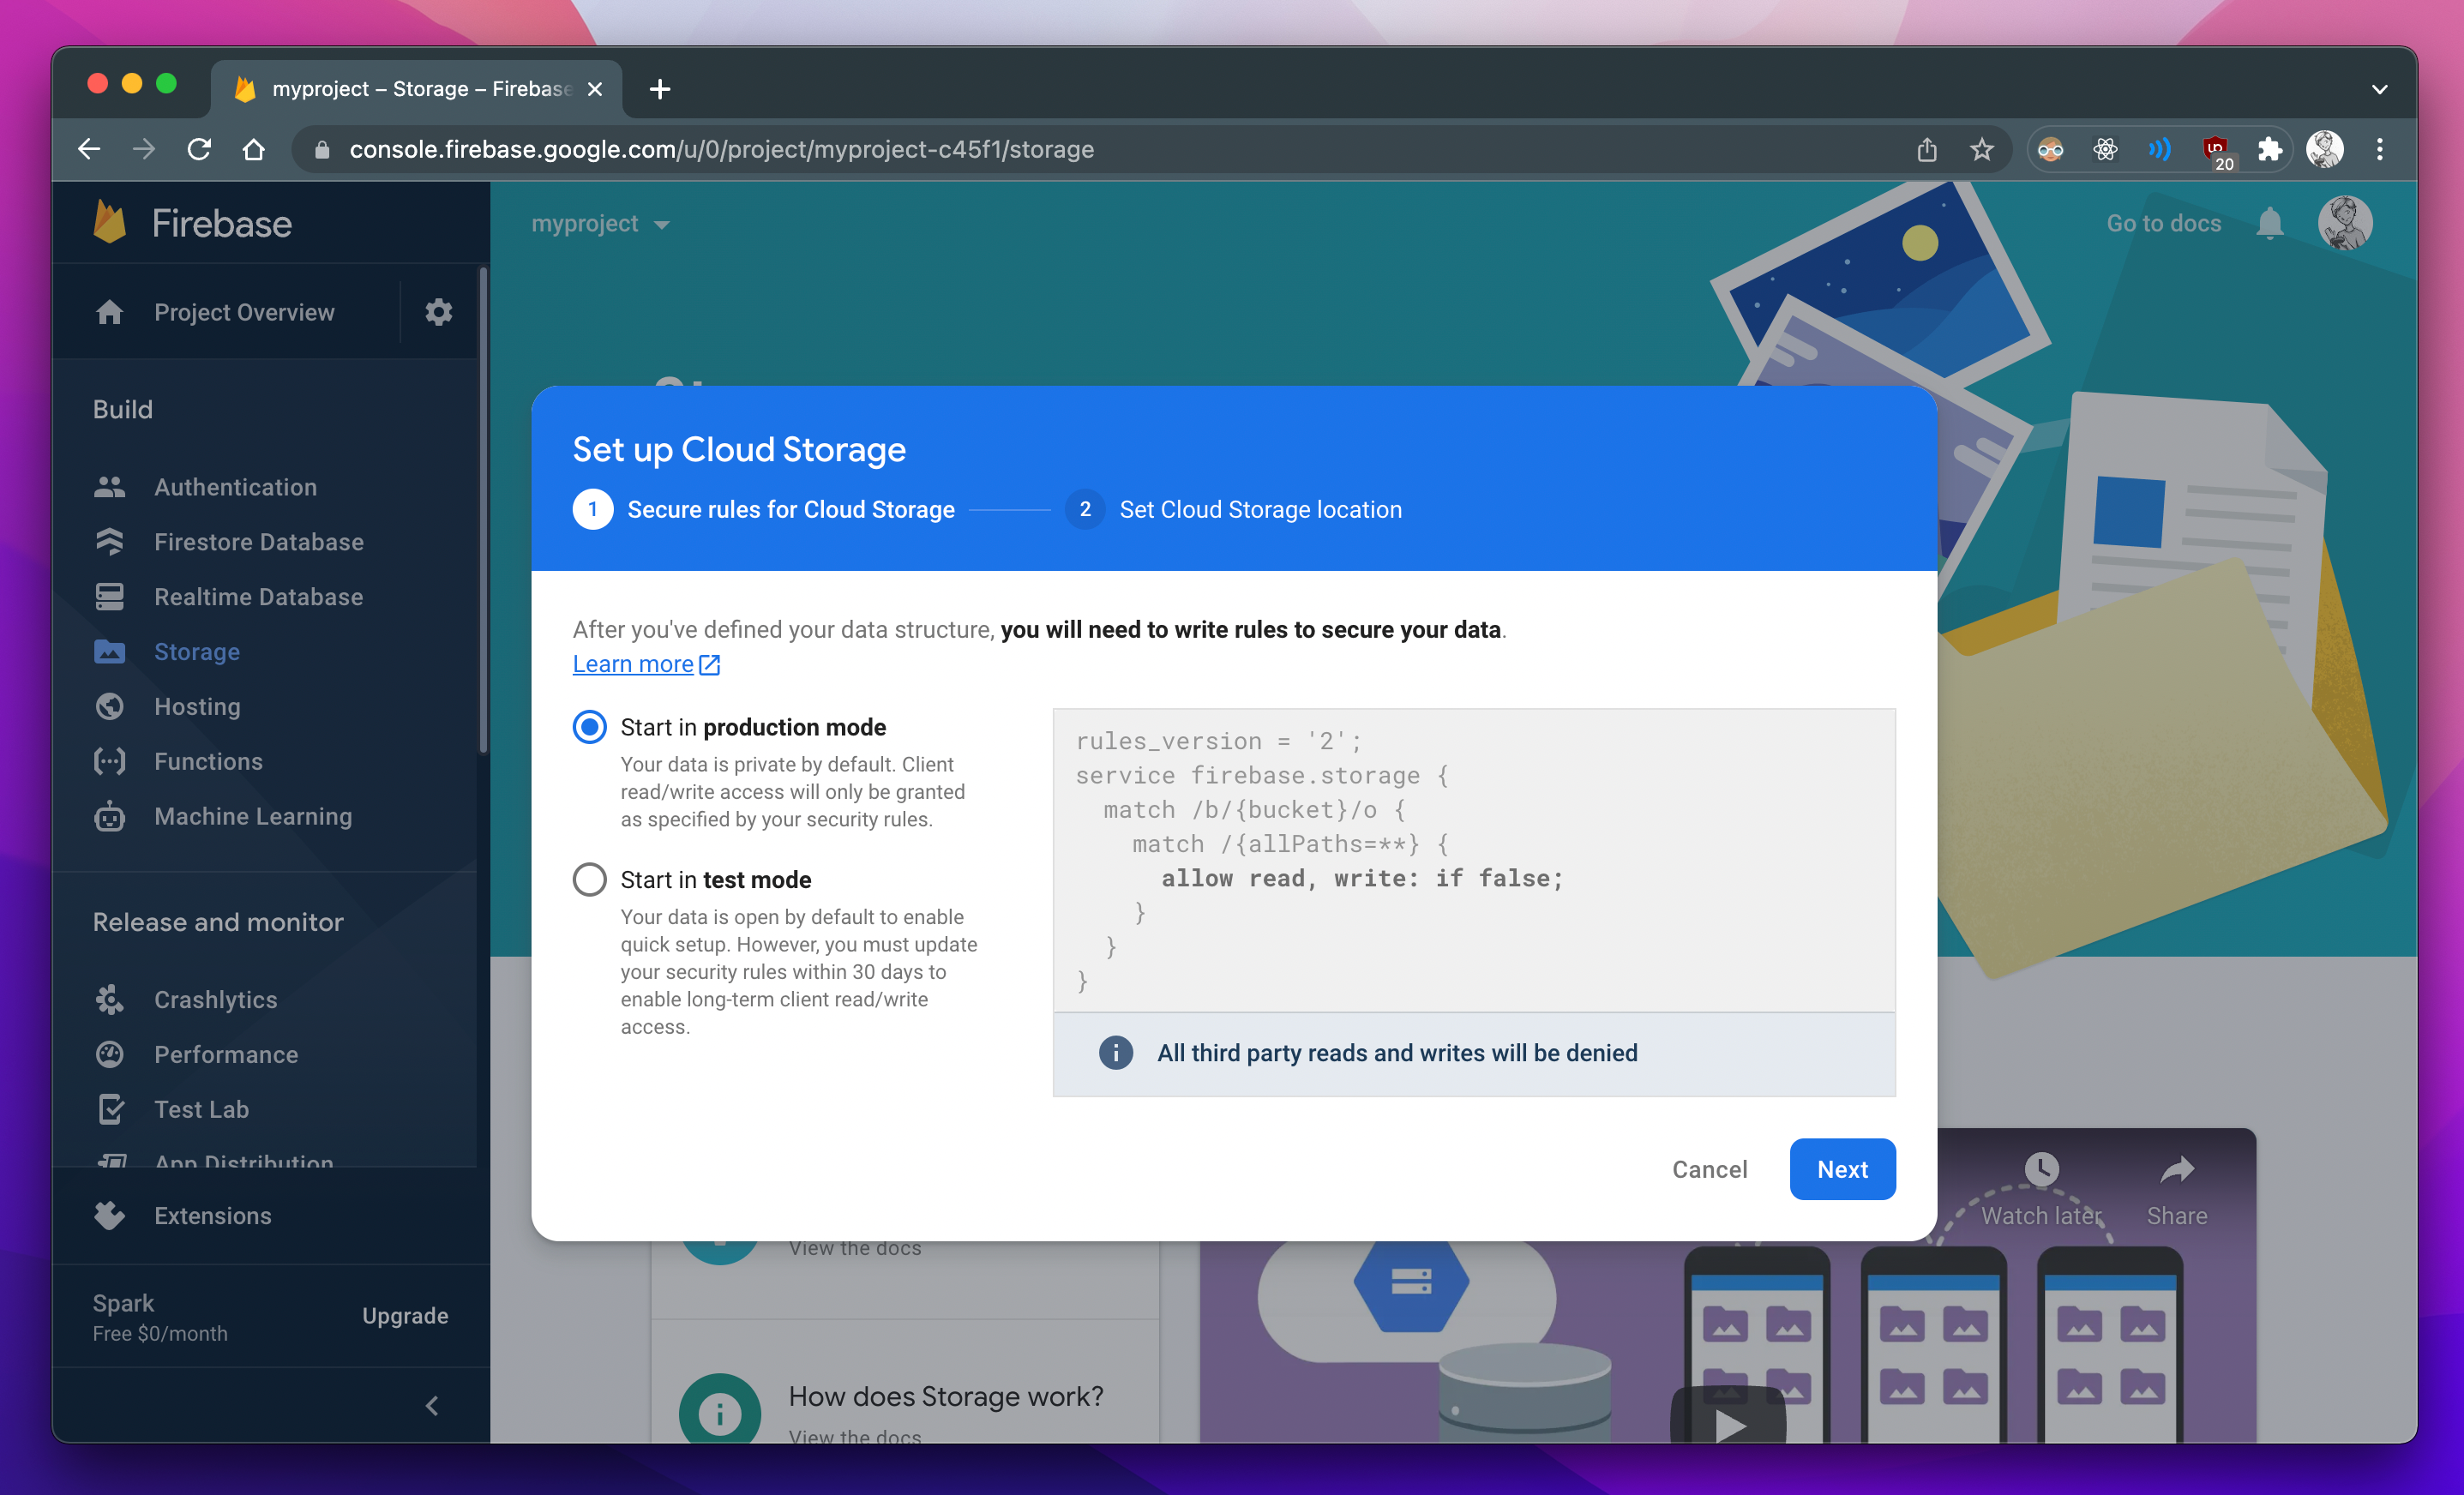Go back with the browser back arrow
Viewport: 2464px width, 1495px height.
coord(90,150)
